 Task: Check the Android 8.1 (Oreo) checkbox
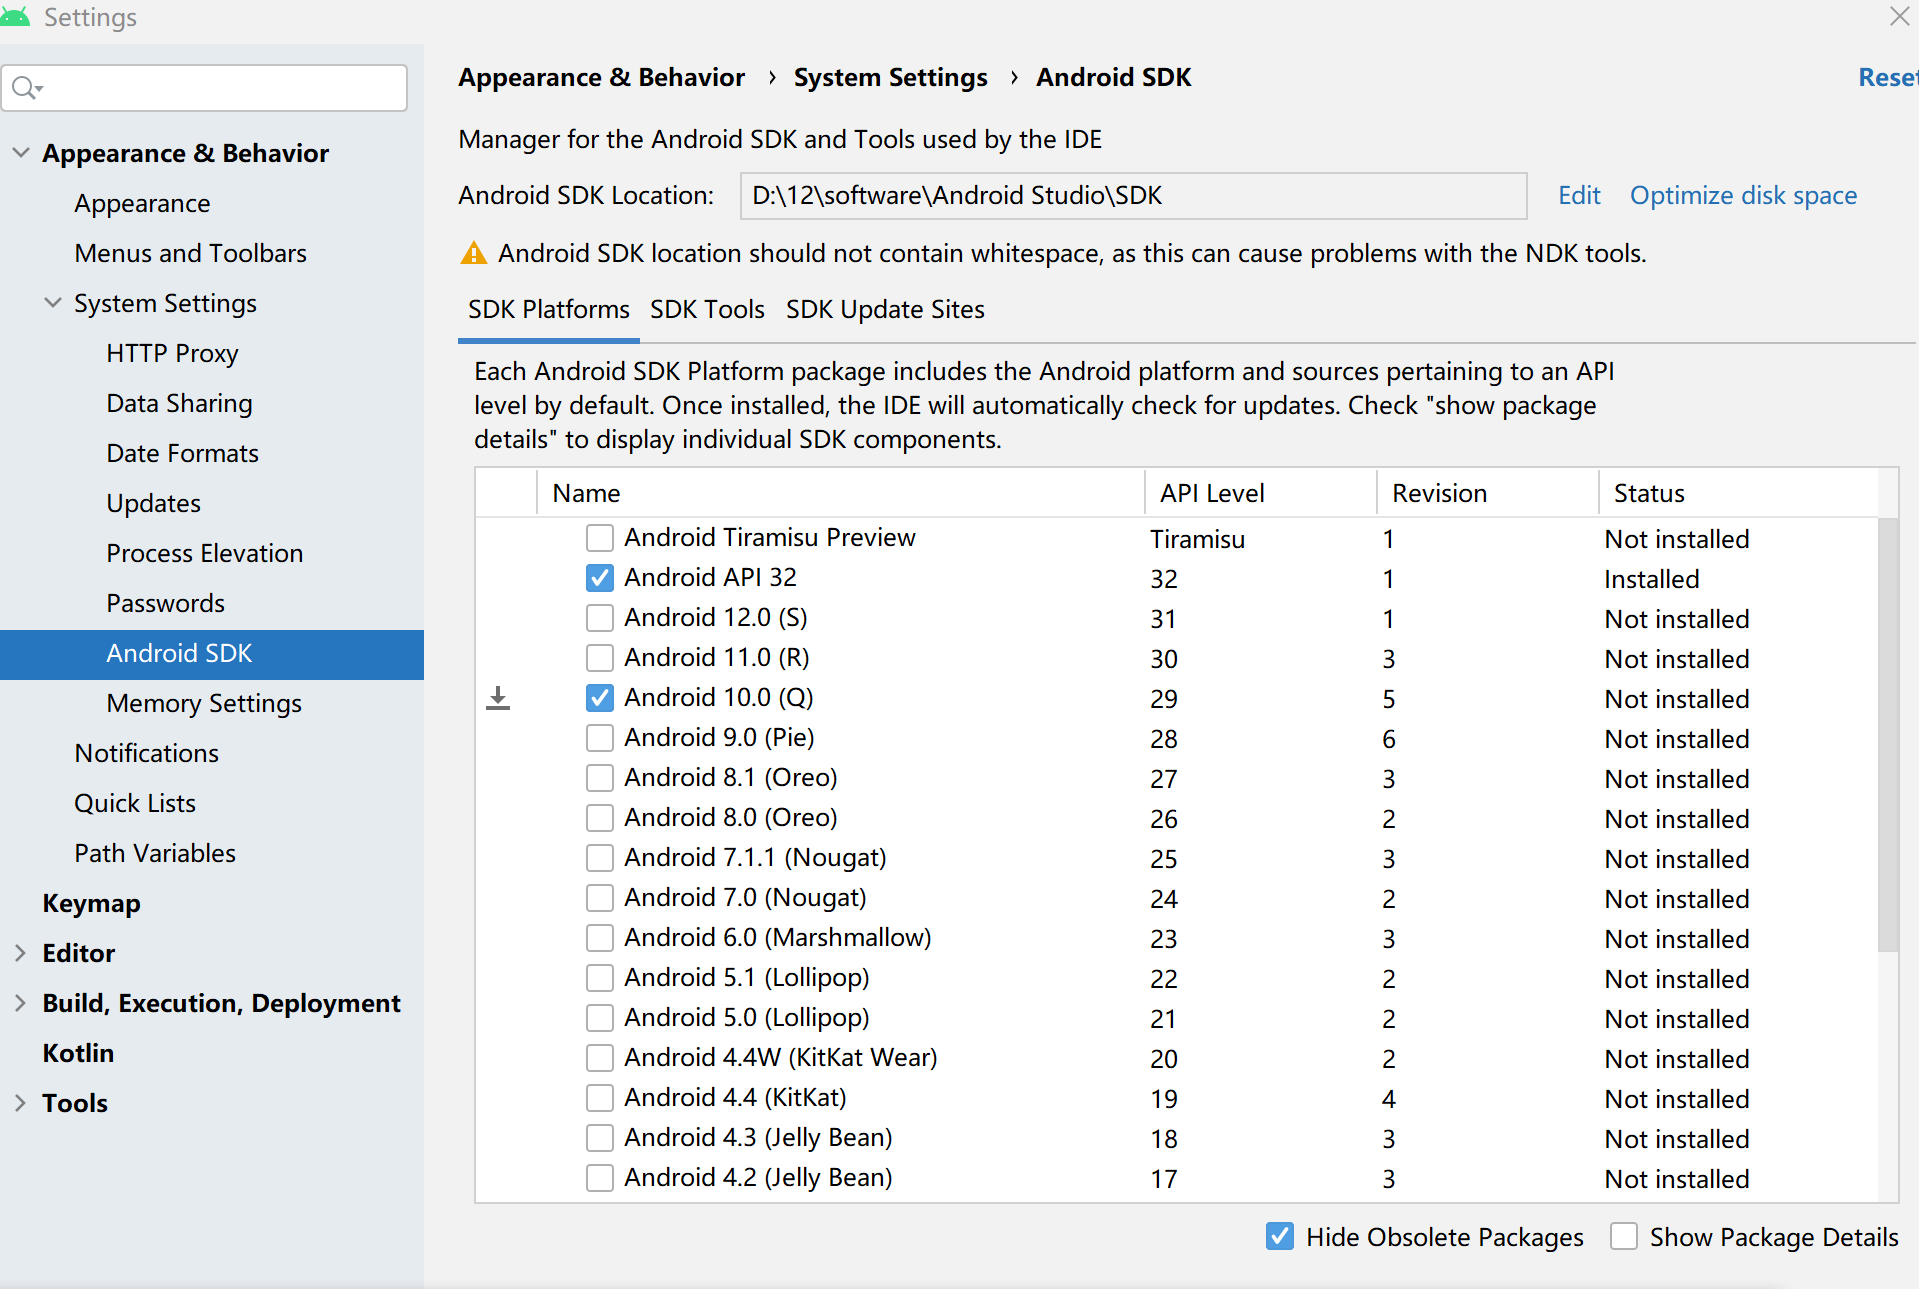click(600, 778)
